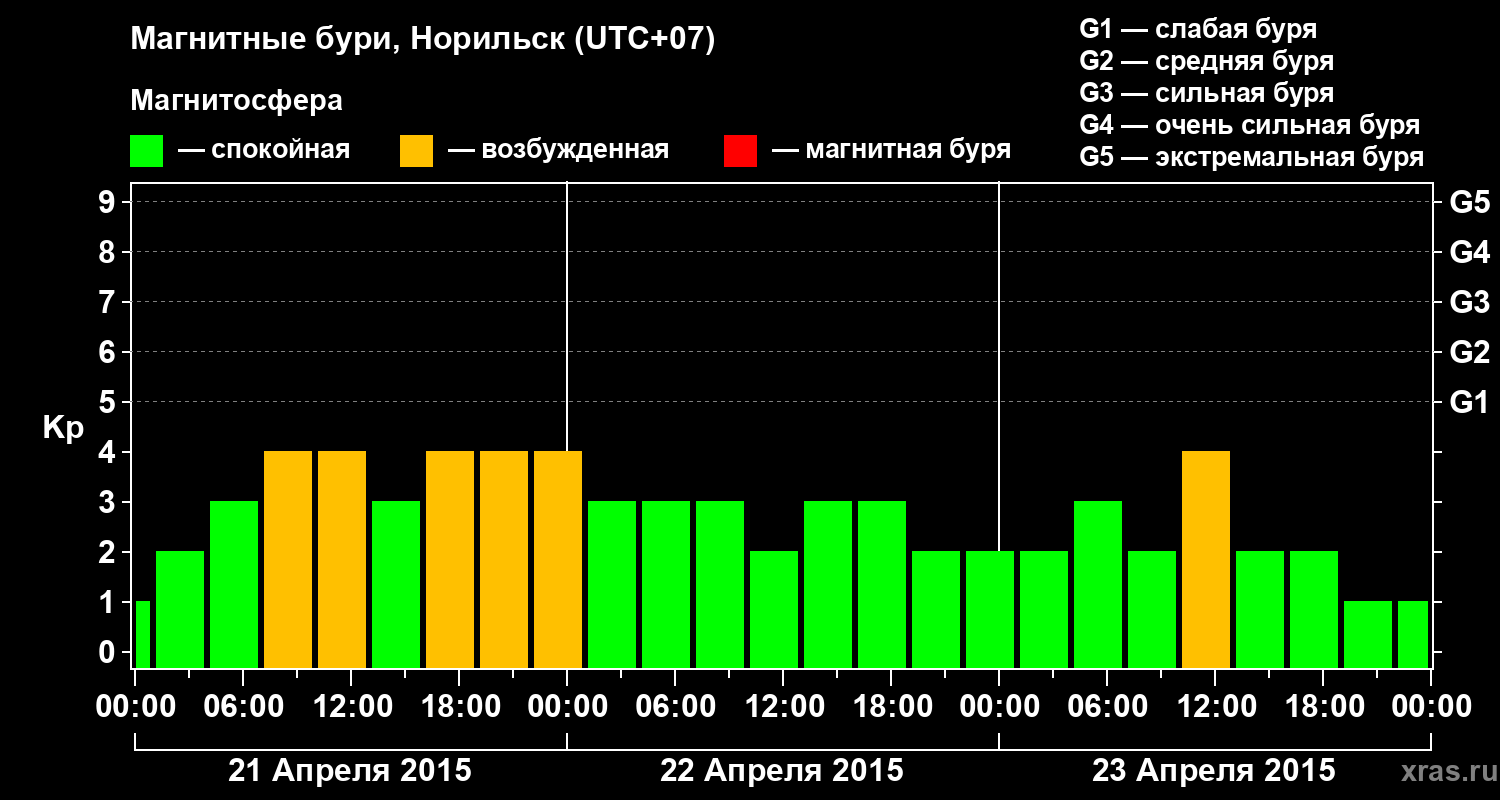
Task: Select the 21 April 07:00–10:00 orange bar
Action: [x=288, y=559]
